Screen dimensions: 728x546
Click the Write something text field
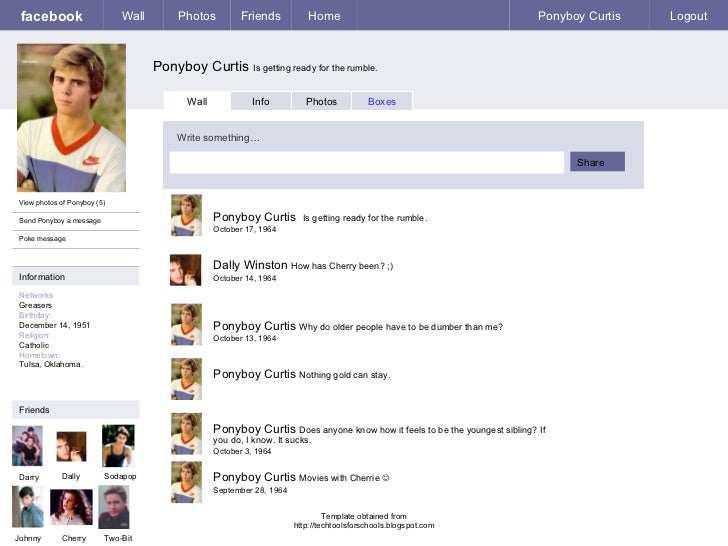tap(367, 162)
